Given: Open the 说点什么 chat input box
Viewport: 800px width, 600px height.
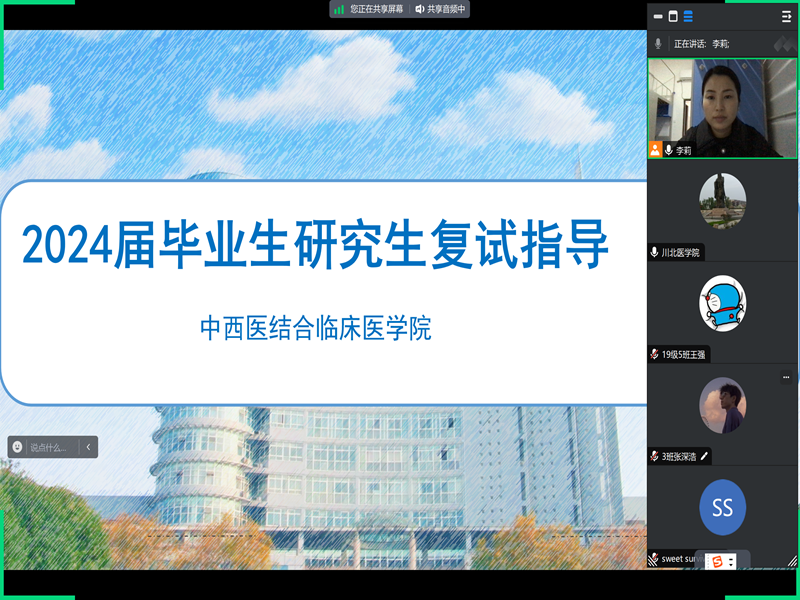Looking at the screenshot, I should pyautogui.click(x=48, y=448).
